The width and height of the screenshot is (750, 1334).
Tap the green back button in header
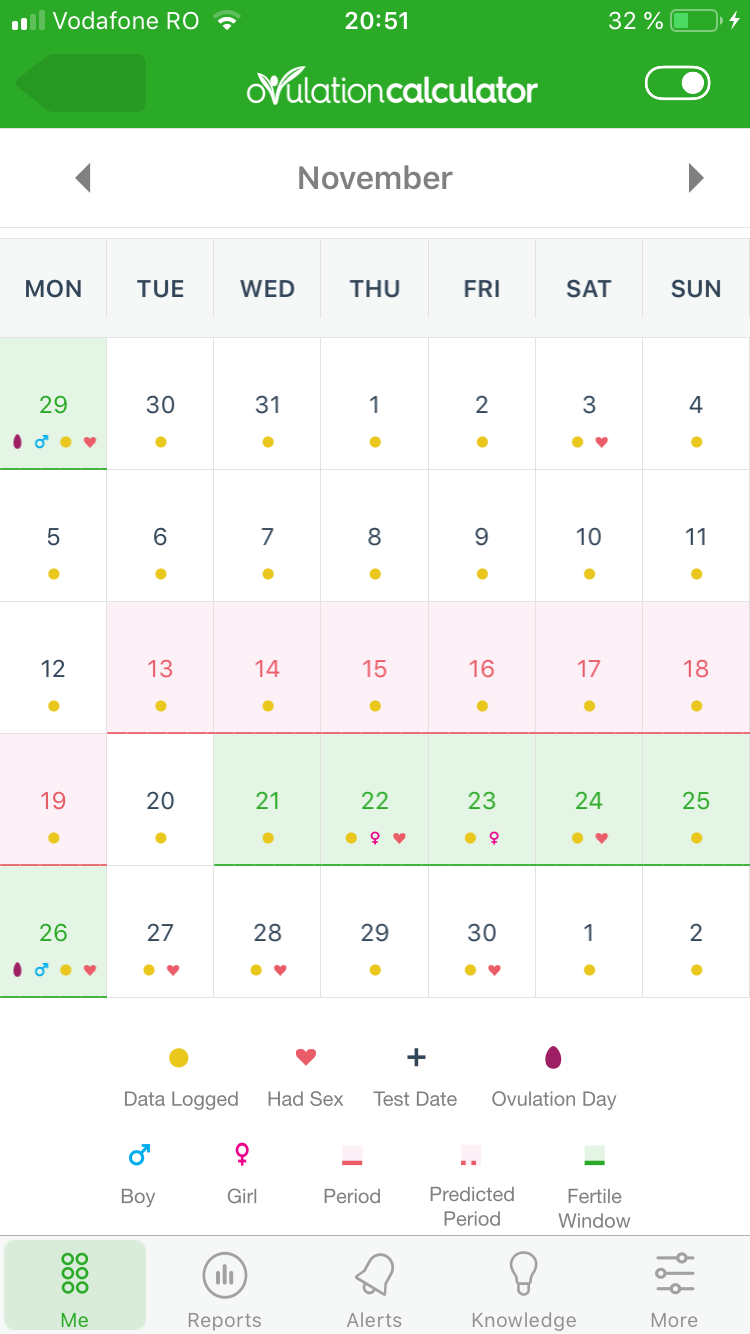tap(81, 83)
